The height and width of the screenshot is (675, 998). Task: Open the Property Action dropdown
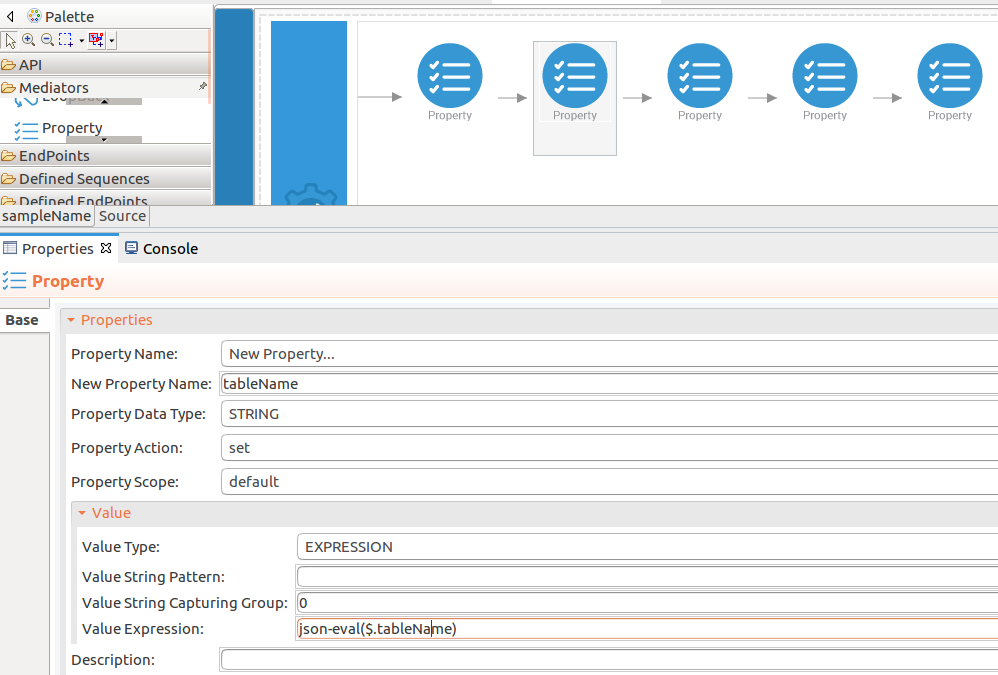tap(609, 448)
